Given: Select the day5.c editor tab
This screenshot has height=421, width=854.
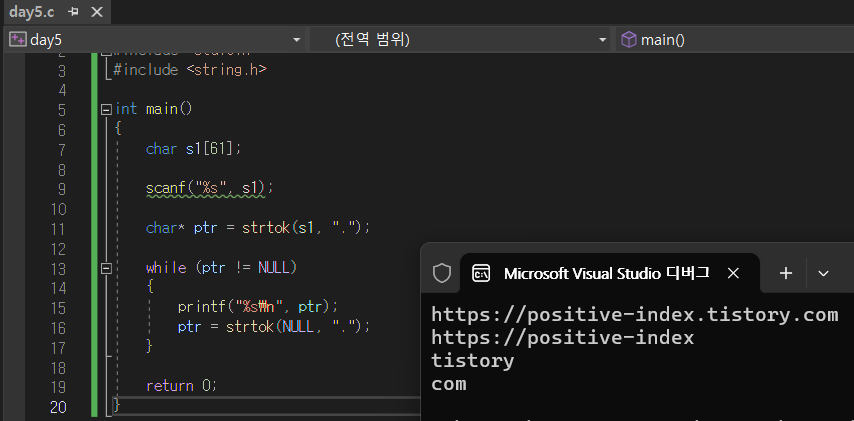Looking at the screenshot, I should (32, 12).
